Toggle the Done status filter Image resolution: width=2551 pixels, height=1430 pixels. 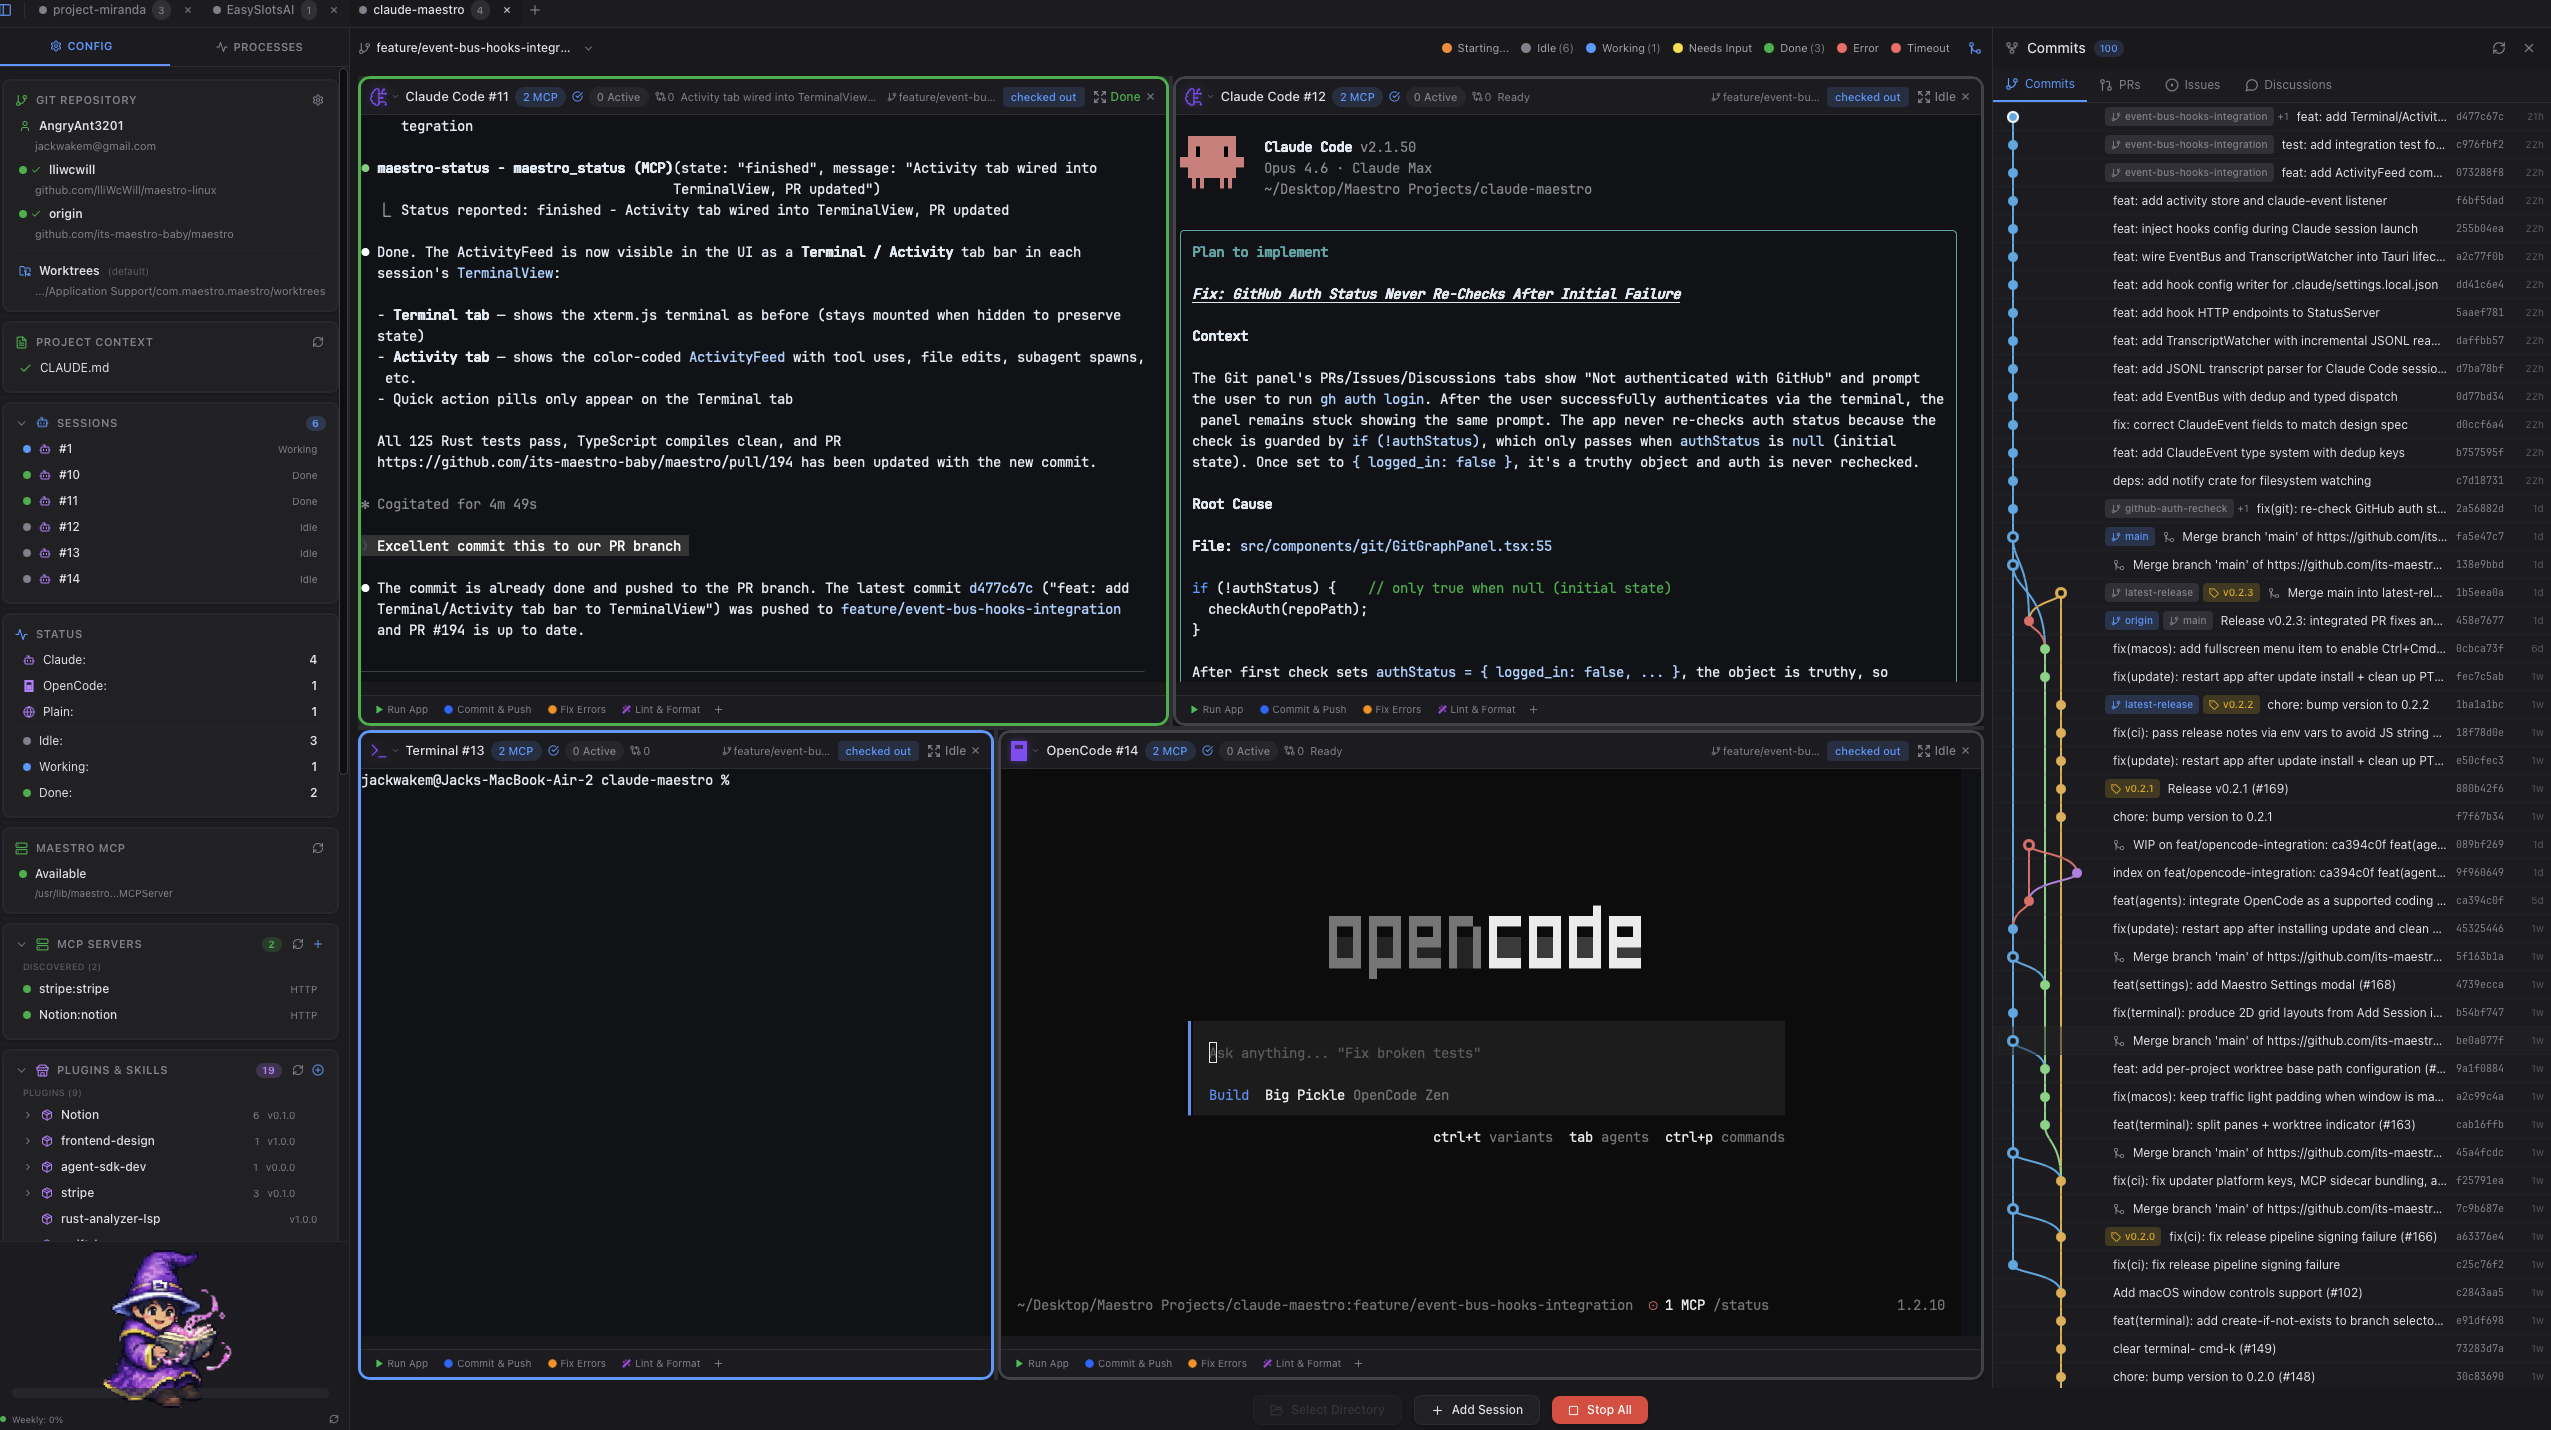pos(1794,48)
